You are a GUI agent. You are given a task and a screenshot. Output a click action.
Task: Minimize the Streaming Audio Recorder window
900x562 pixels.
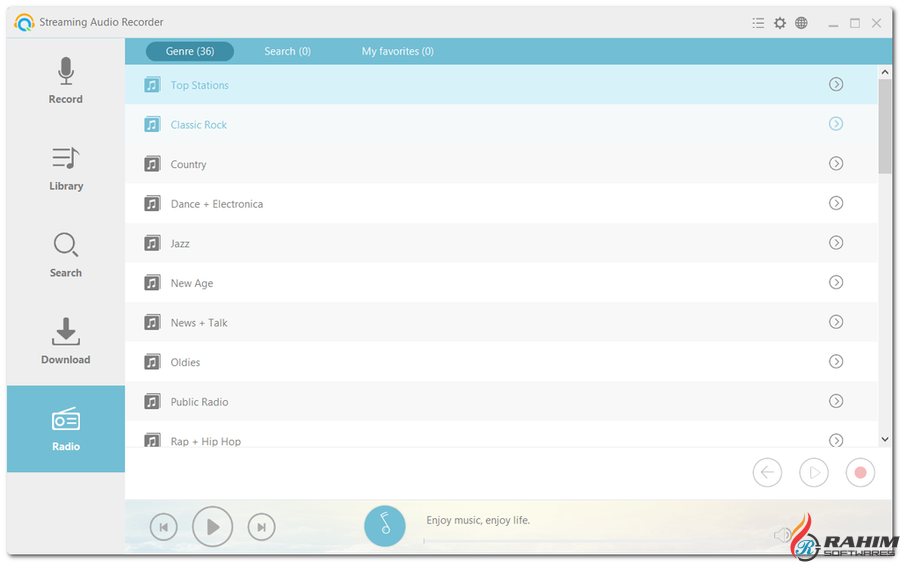click(x=833, y=24)
